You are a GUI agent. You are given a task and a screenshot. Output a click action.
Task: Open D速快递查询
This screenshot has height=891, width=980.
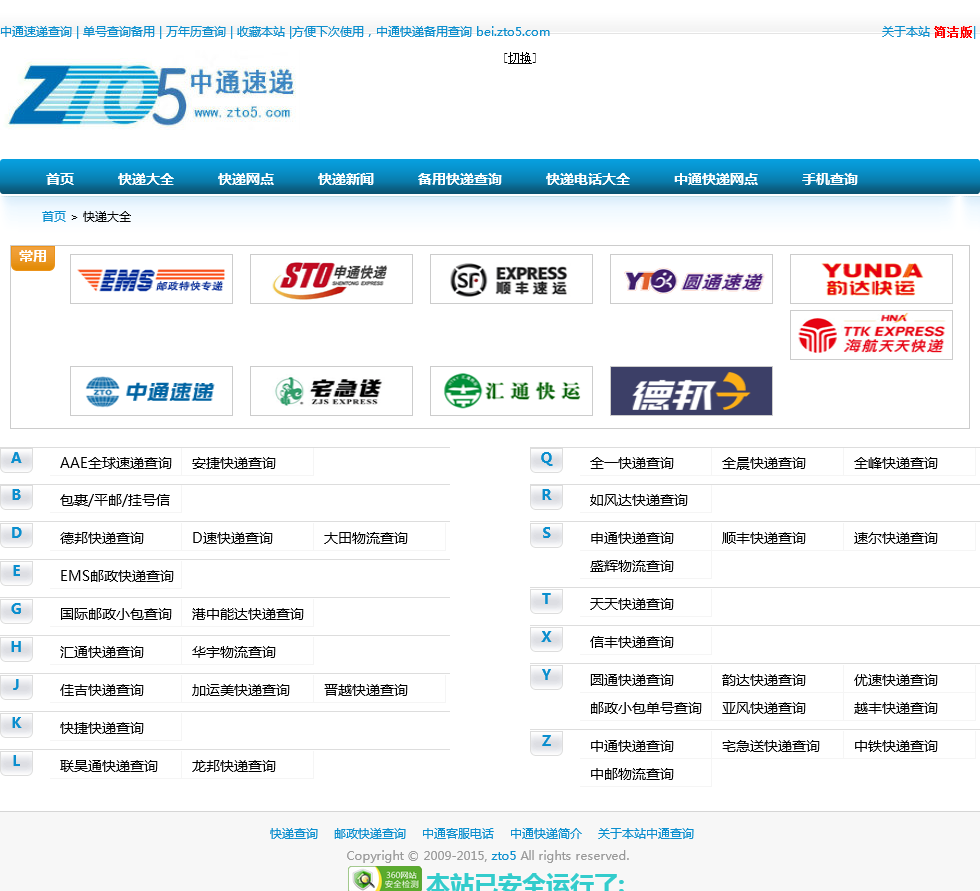[232, 538]
